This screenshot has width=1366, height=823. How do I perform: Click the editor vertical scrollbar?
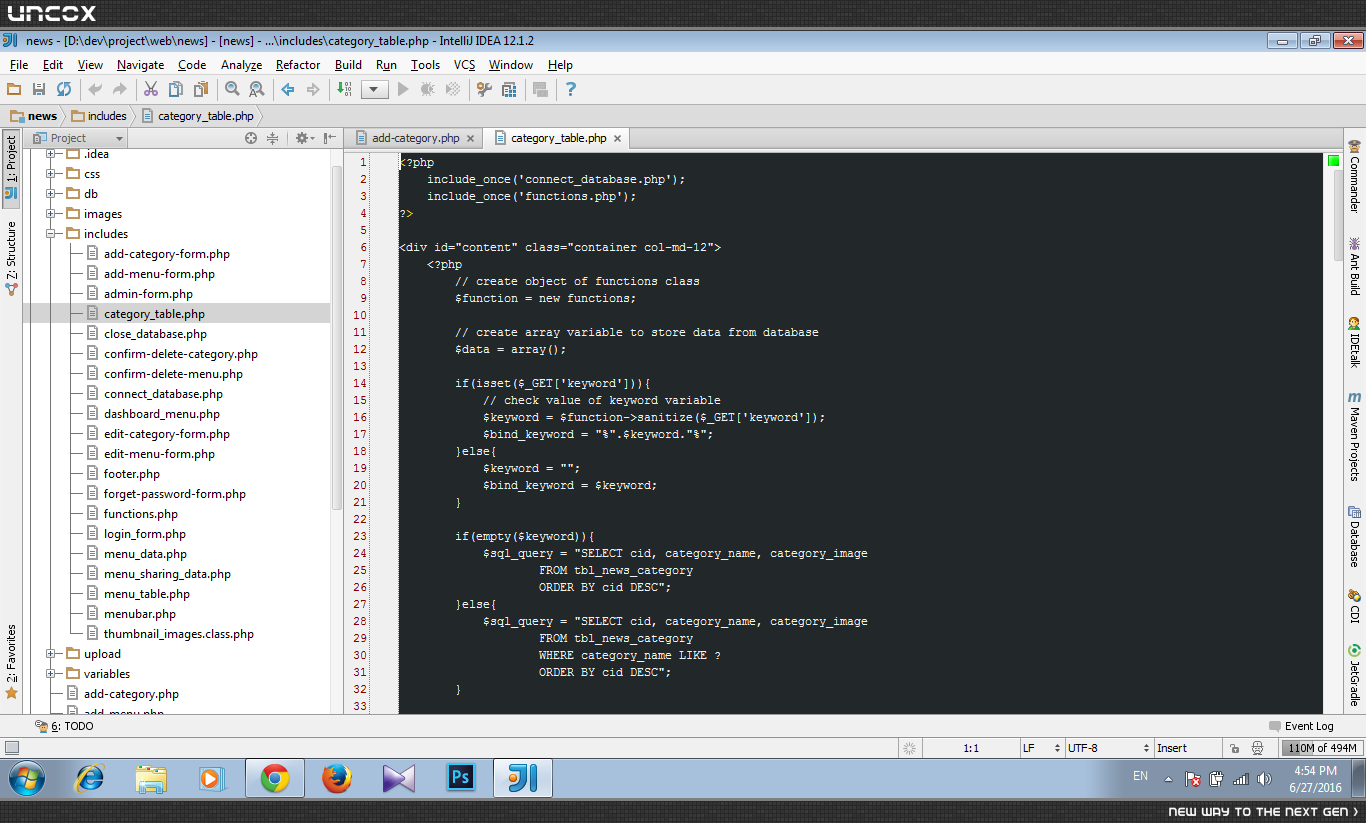click(1337, 215)
